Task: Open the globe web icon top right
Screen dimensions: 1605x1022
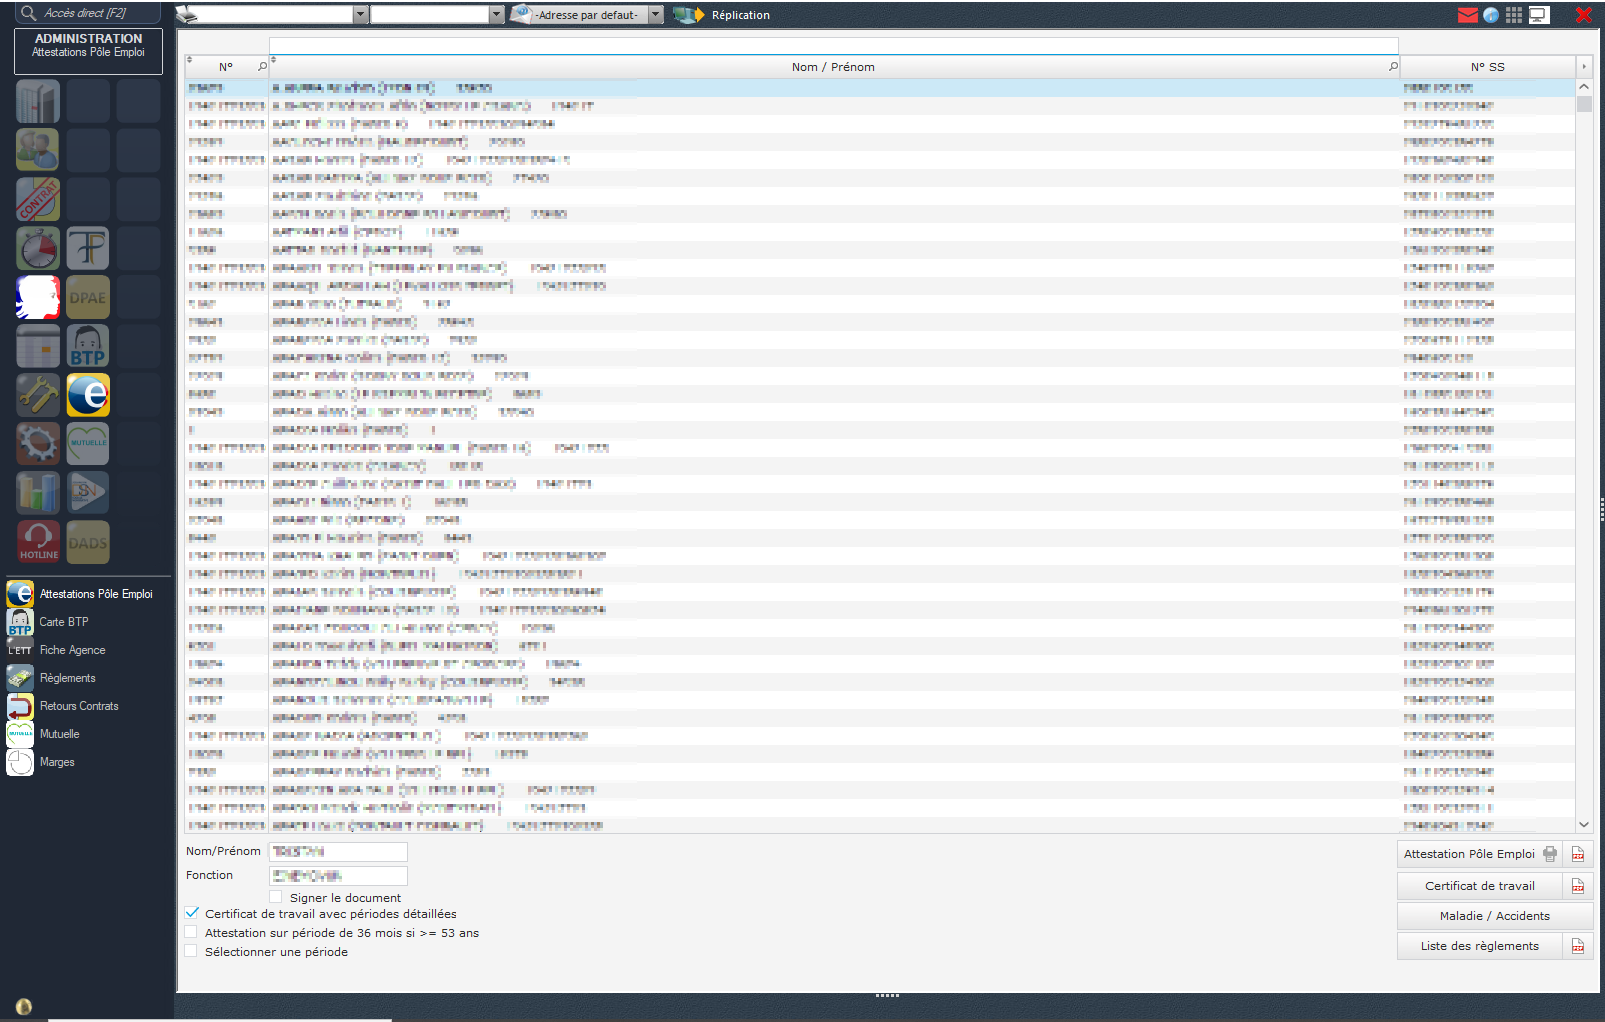Action: 1491,15
